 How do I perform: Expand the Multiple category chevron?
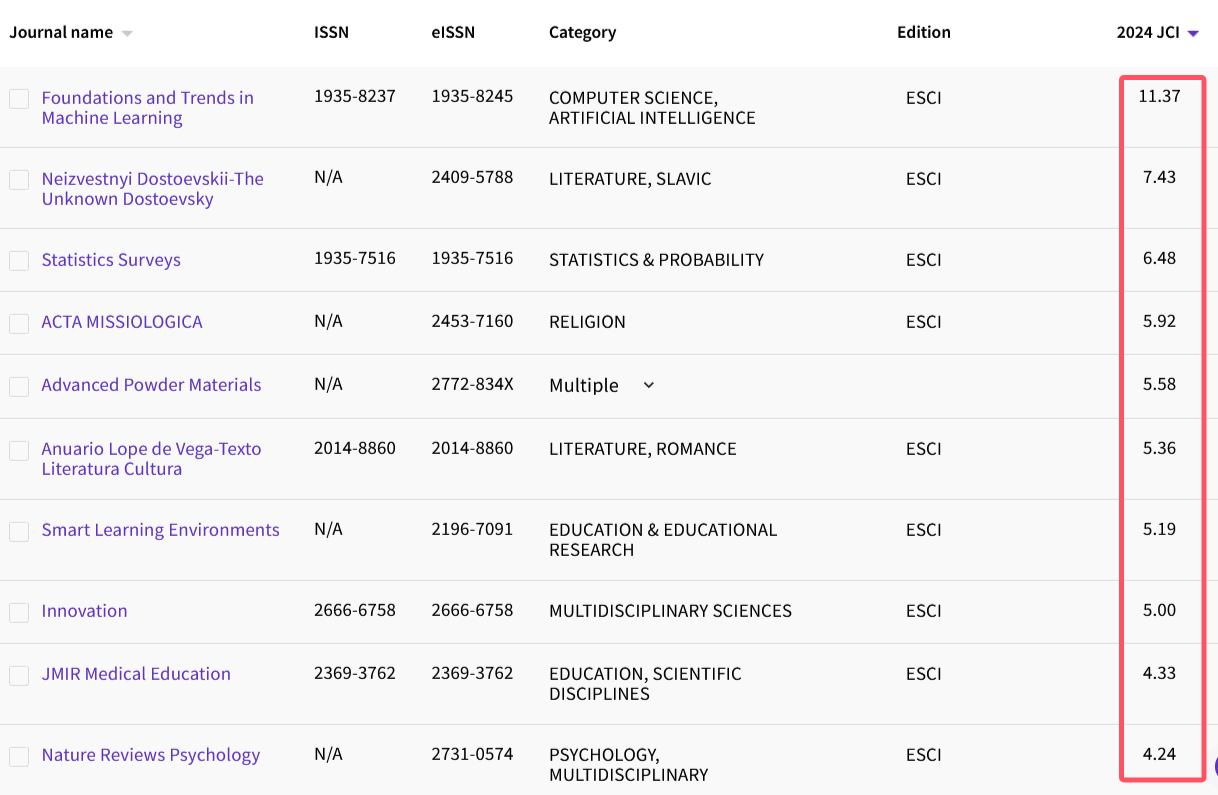[648, 385]
